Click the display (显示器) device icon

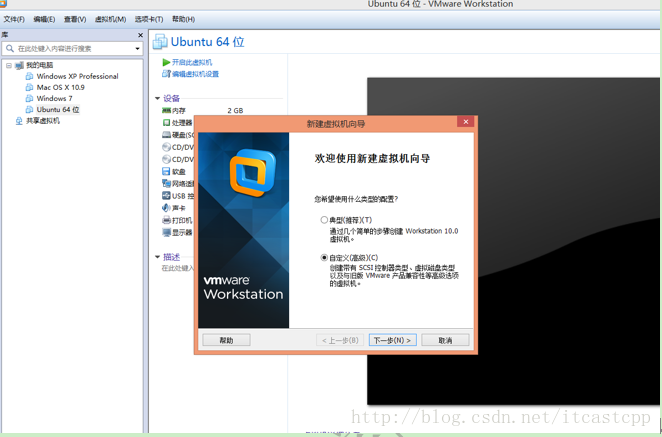point(166,232)
